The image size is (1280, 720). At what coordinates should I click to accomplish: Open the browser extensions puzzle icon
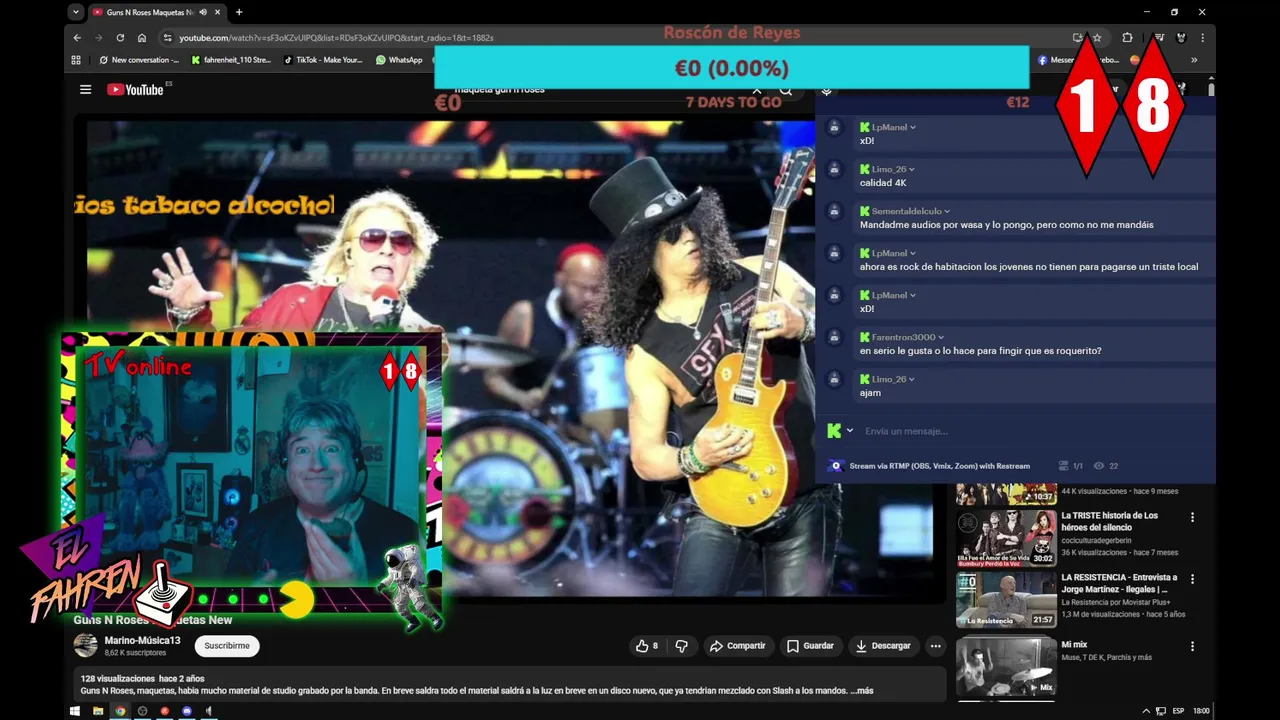(x=1127, y=38)
